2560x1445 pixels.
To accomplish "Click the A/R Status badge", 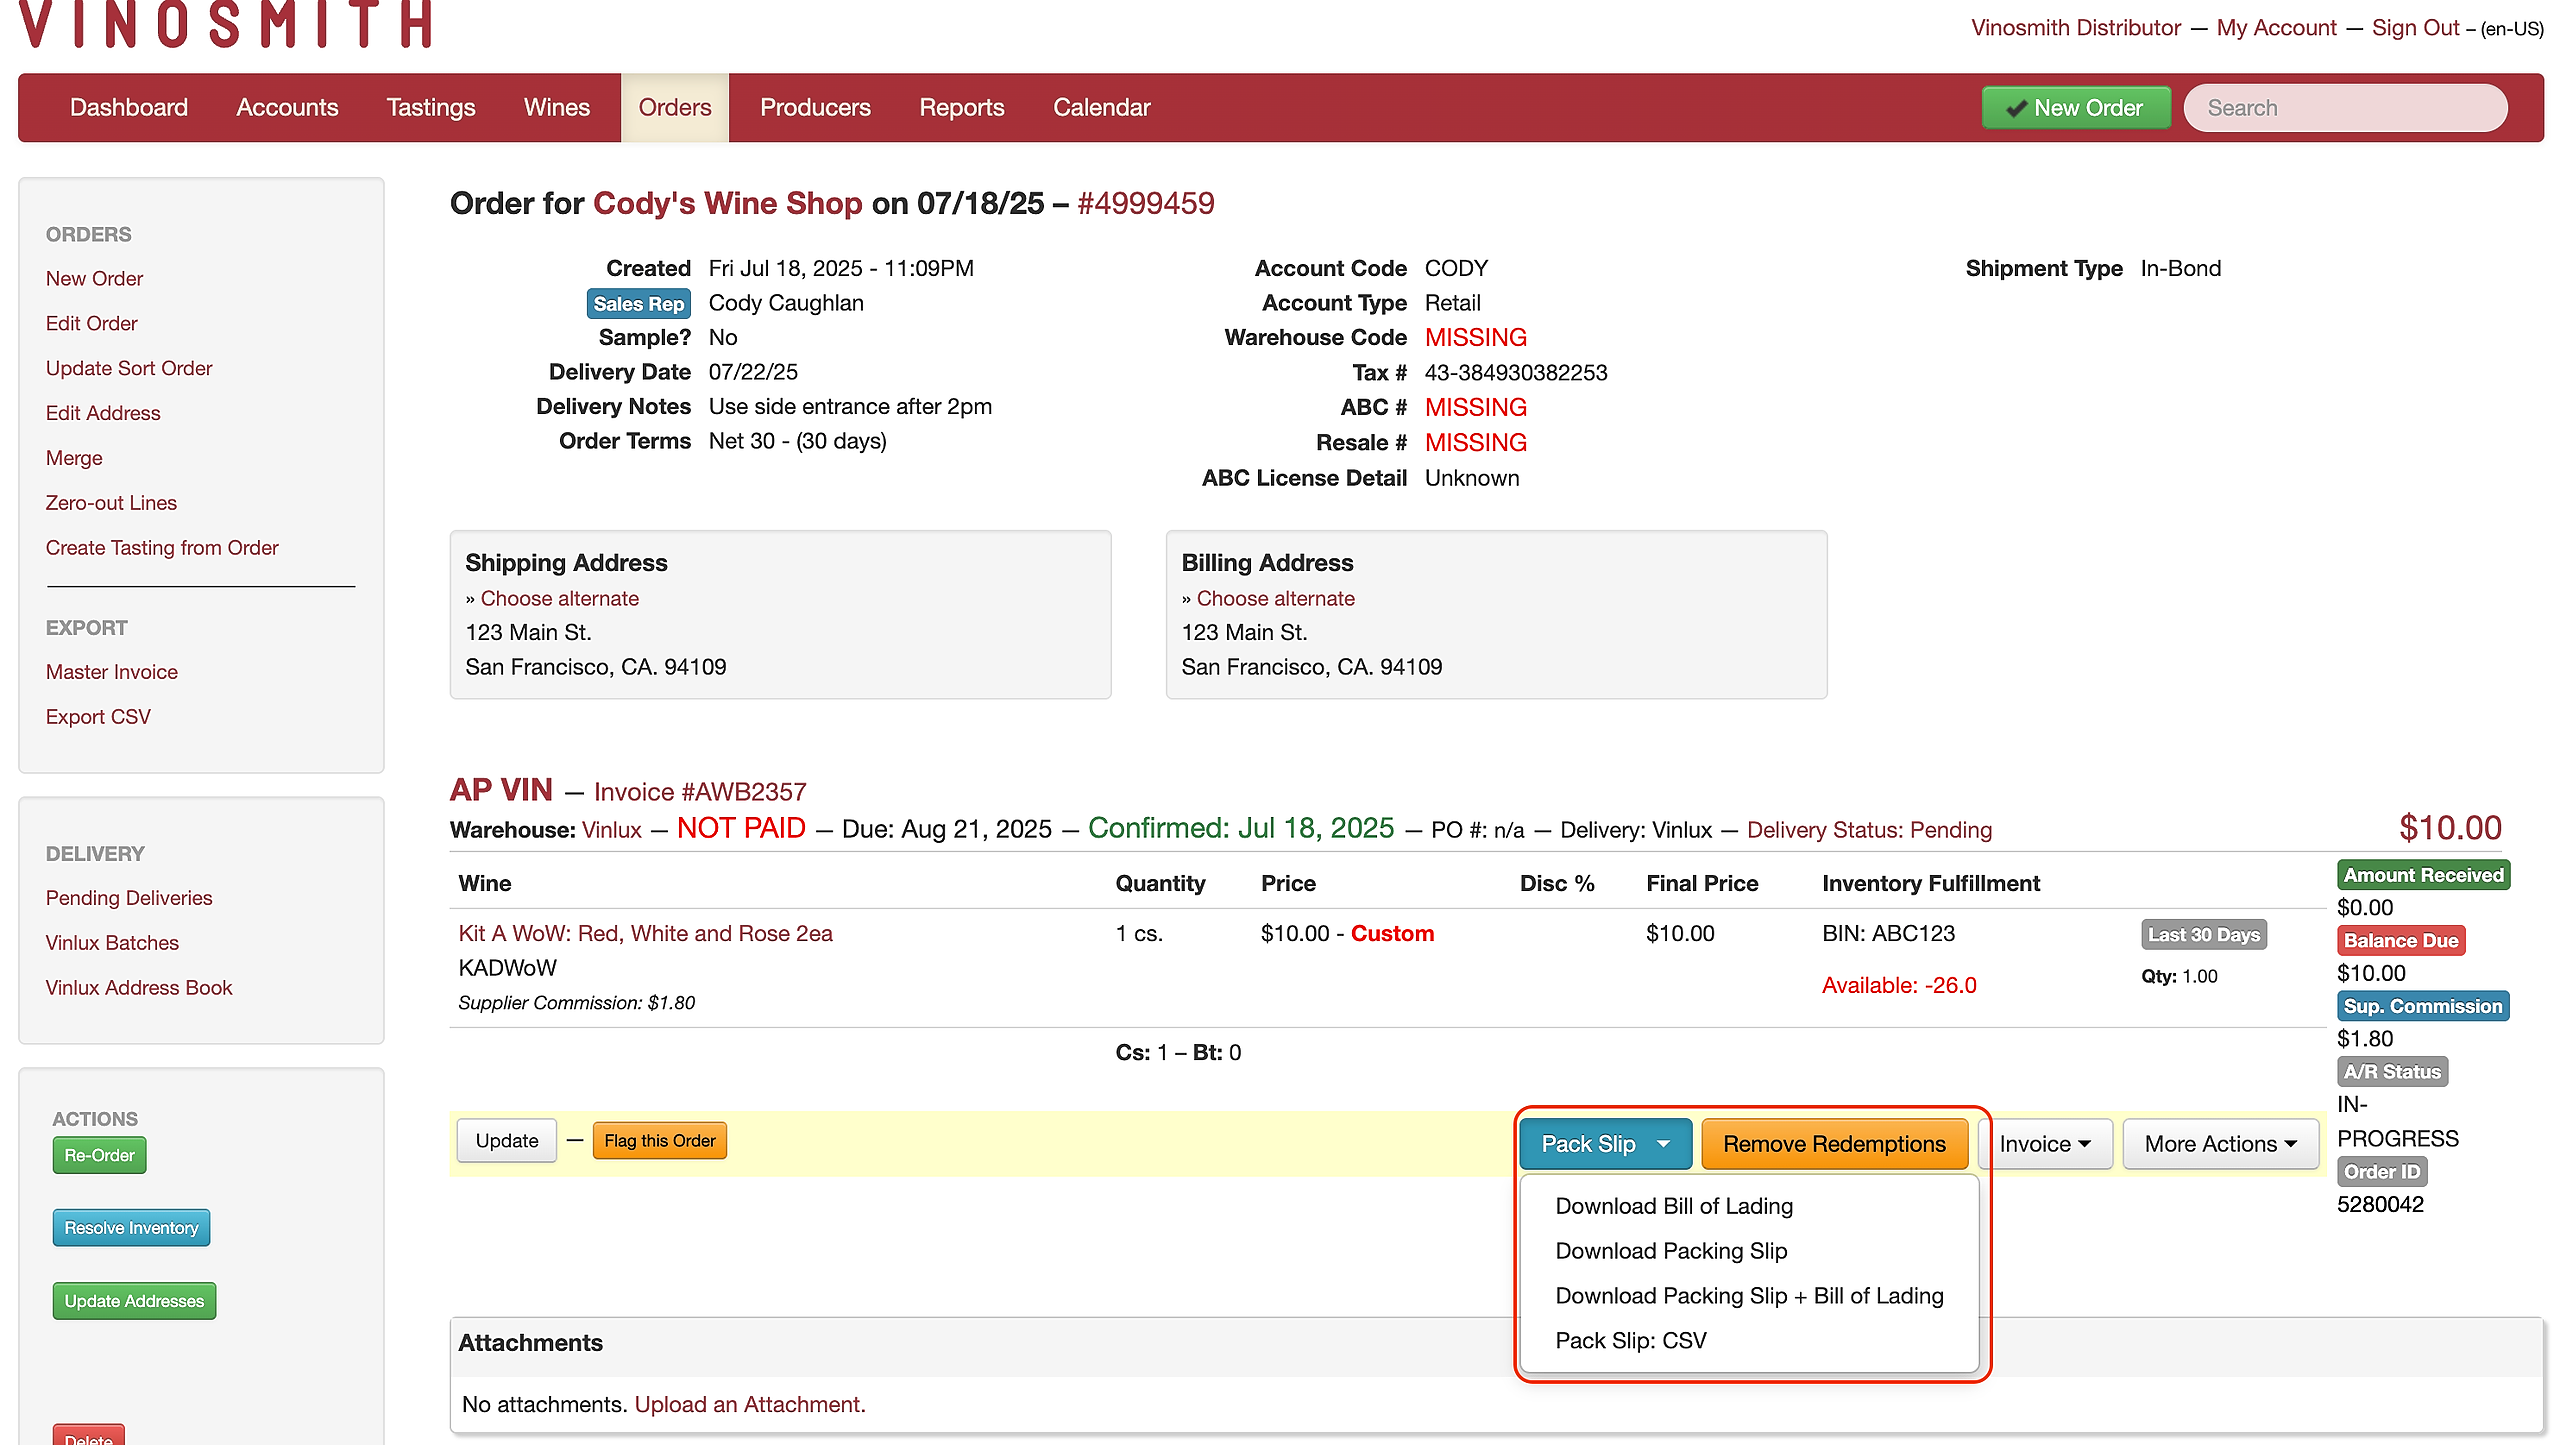I will click(2392, 1072).
